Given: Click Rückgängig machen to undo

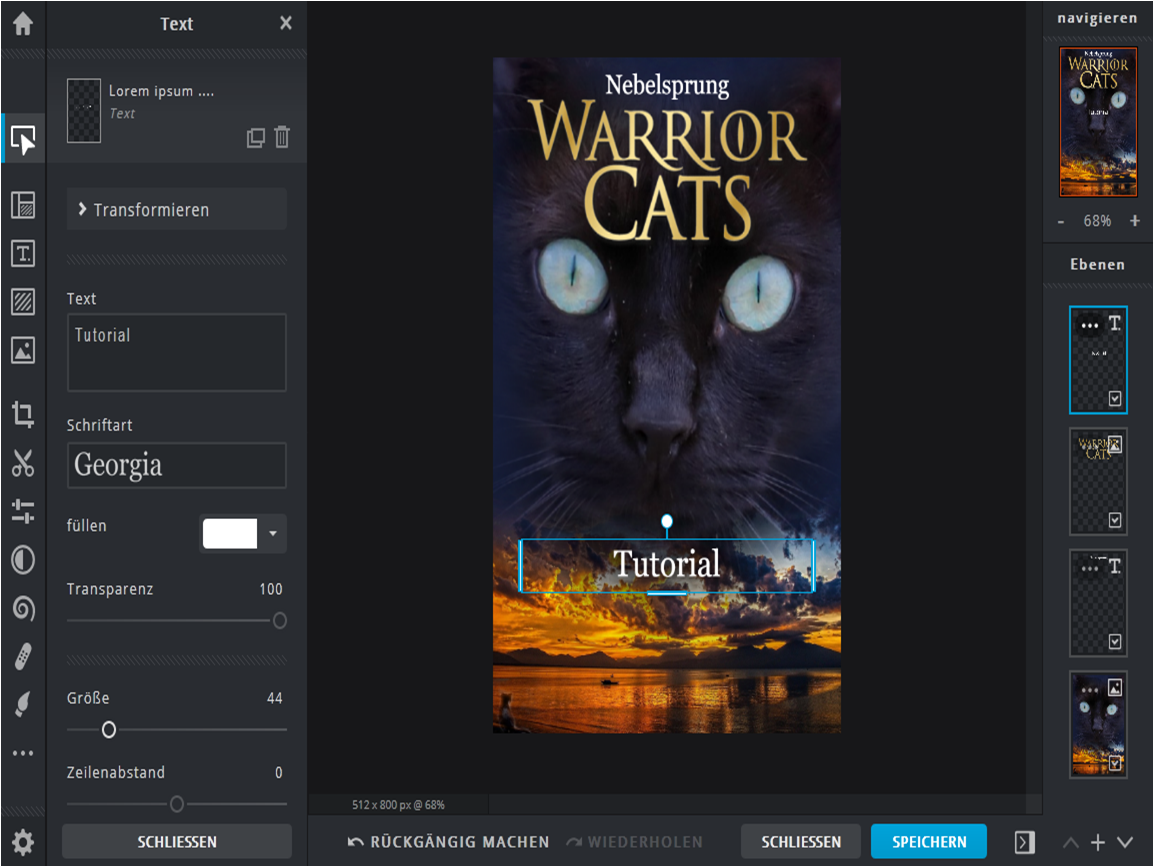Looking at the screenshot, I should tap(448, 842).
